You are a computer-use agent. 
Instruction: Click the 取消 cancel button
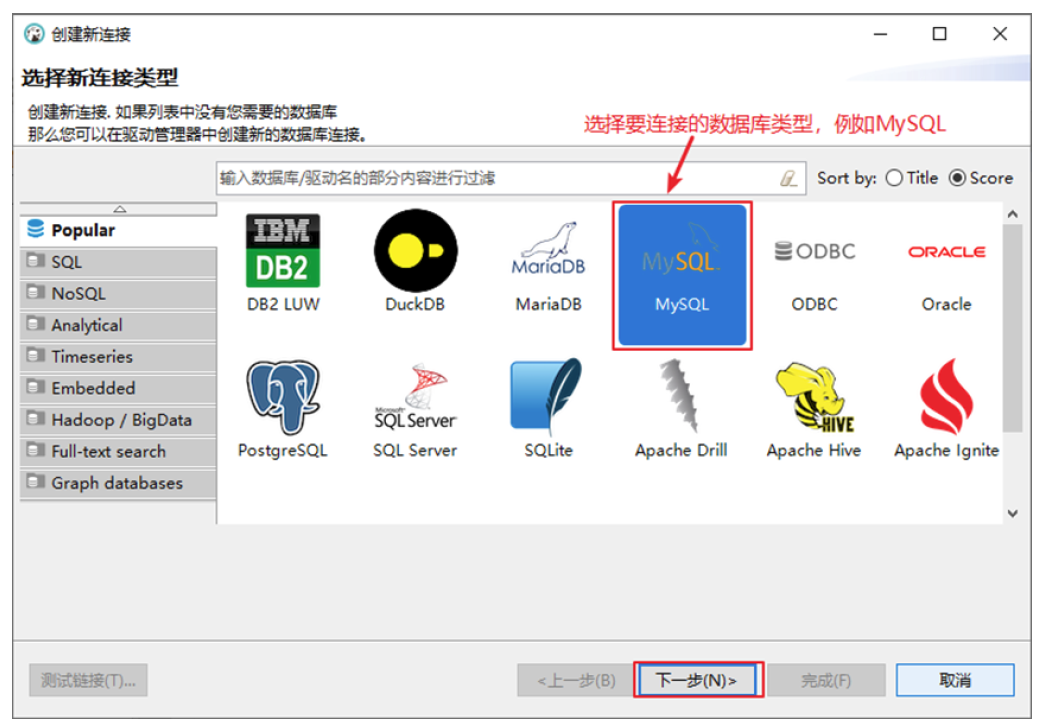coord(955,680)
